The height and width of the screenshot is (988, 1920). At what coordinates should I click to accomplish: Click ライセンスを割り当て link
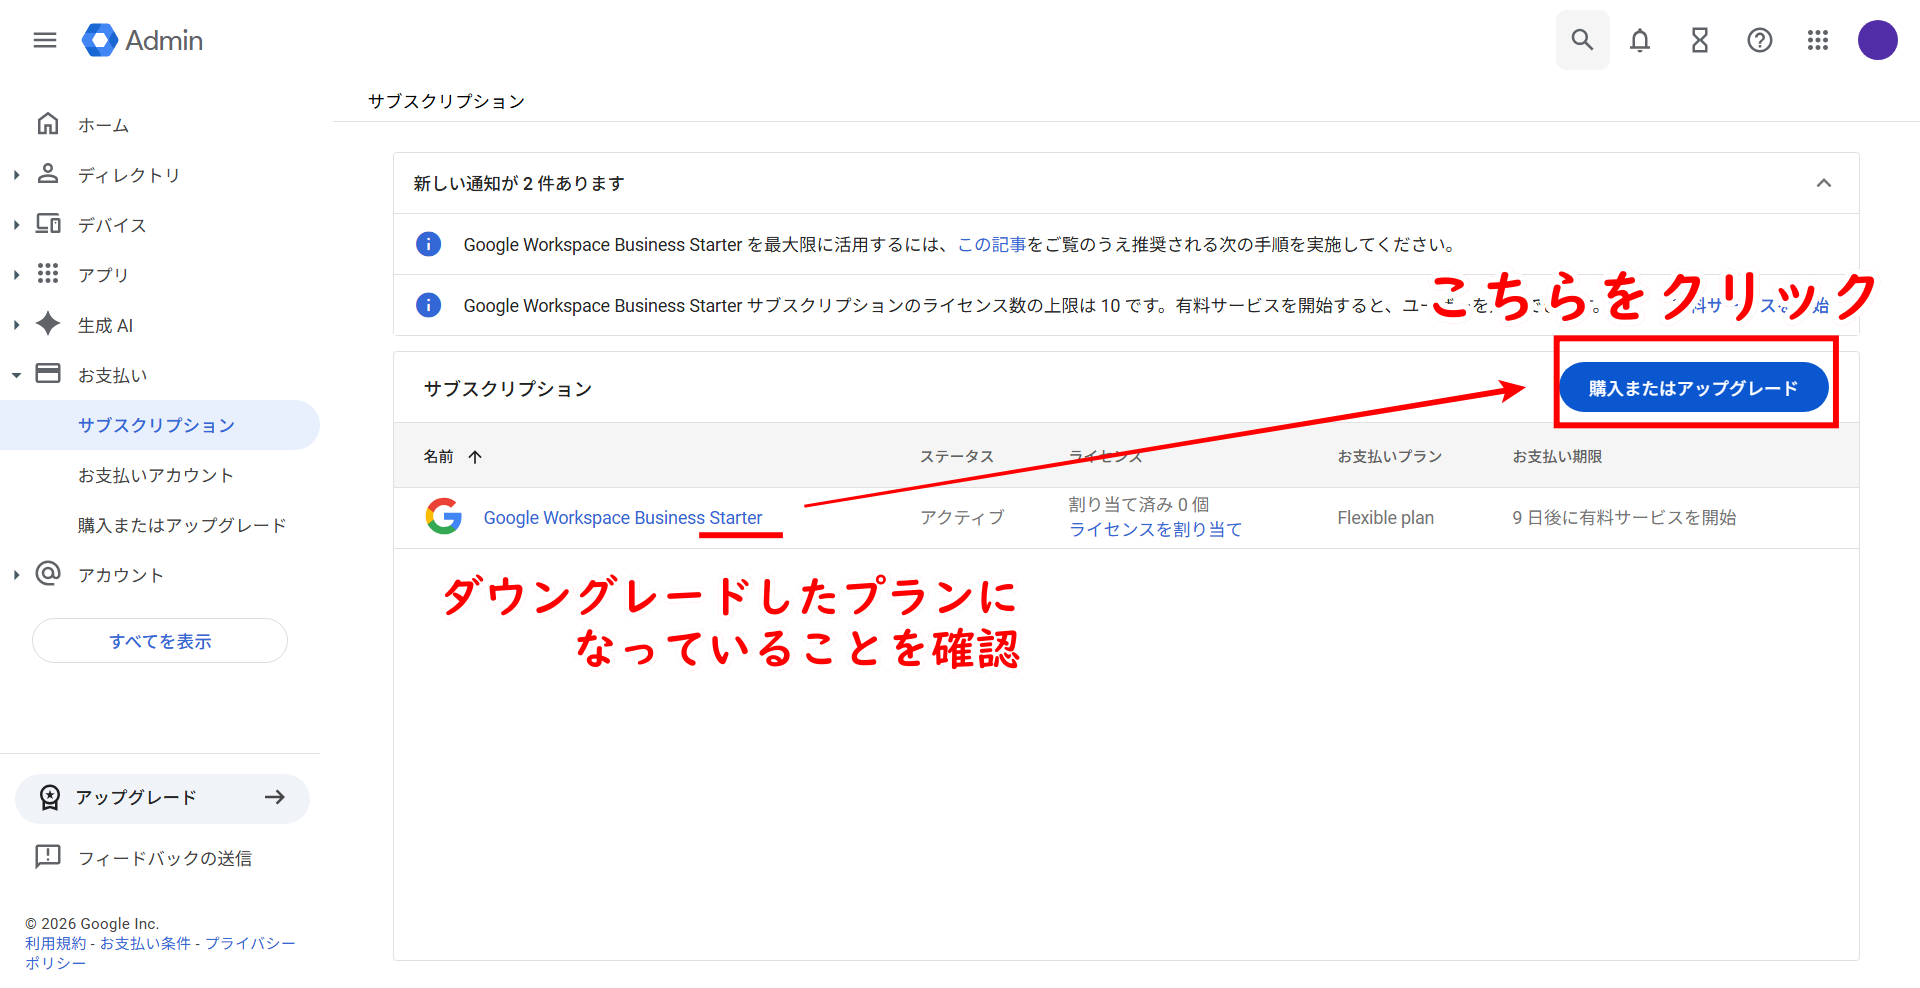(x=1155, y=530)
